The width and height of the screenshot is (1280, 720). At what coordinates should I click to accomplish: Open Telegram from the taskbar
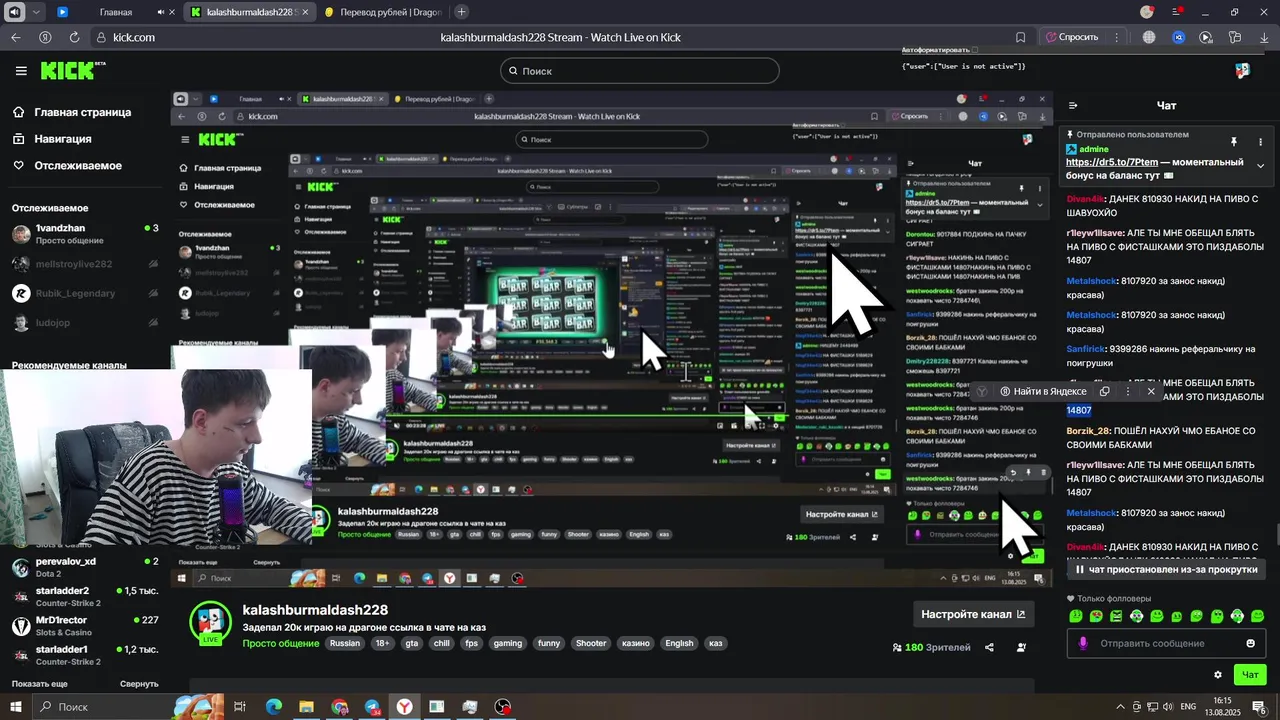coord(372,707)
